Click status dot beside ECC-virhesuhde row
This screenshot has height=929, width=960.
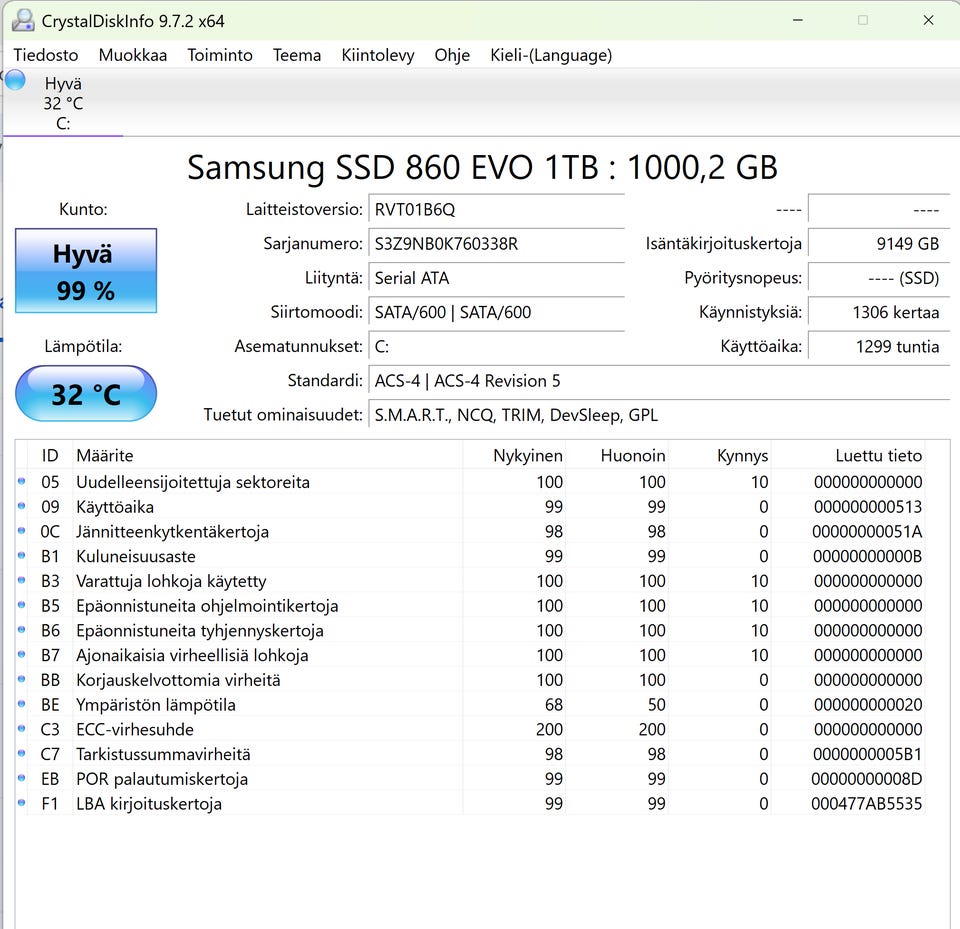[22, 729]
